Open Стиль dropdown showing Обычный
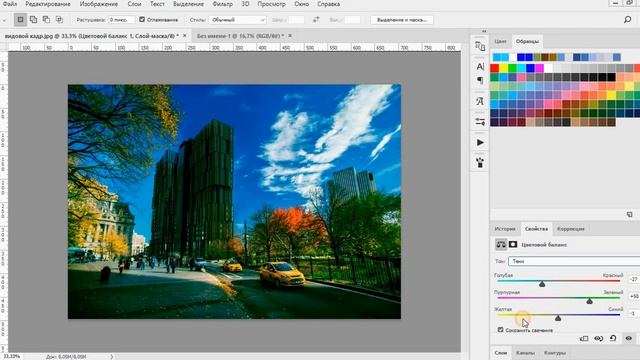 coord(238,20)
